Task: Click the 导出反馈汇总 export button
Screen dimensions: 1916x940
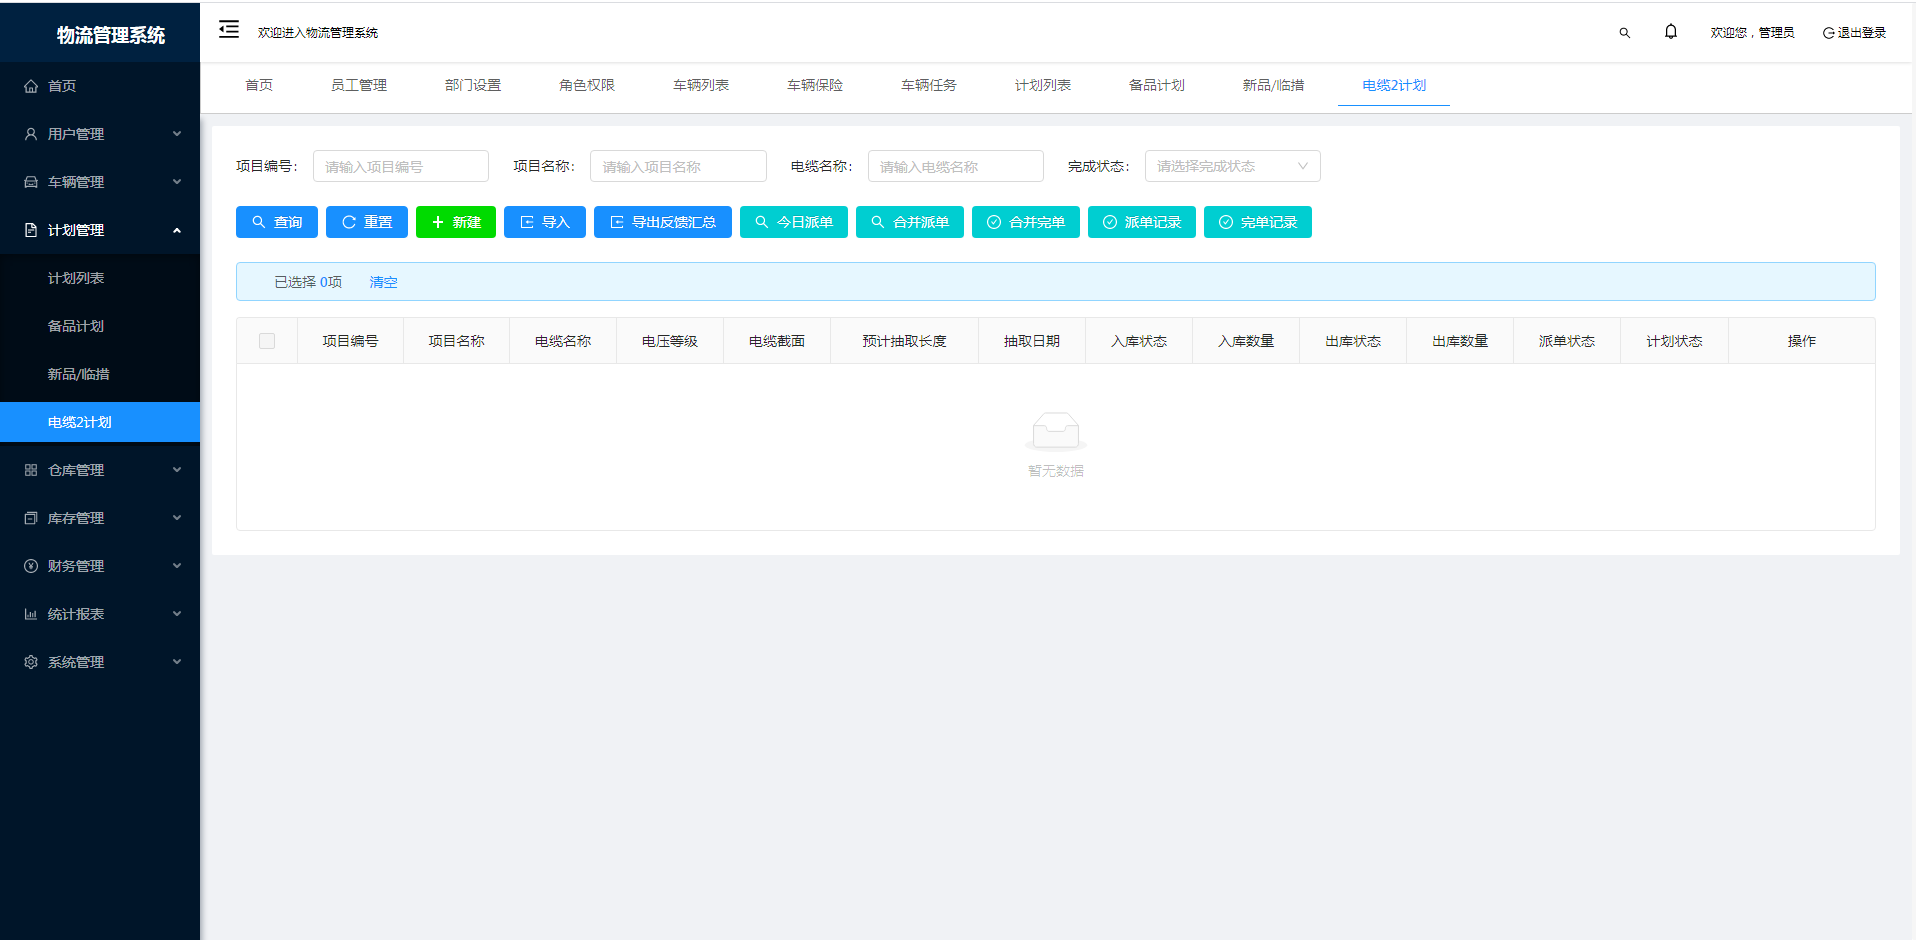Action: pos(663,222)
